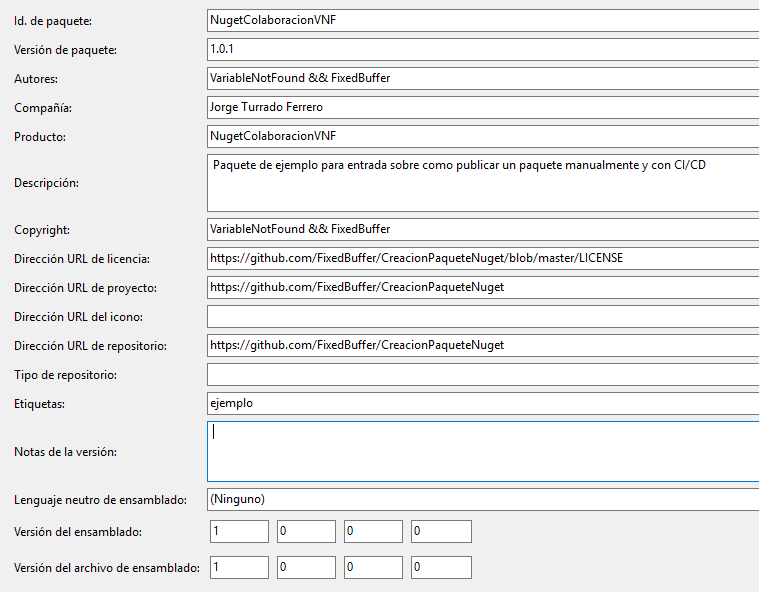Click the 'Autores:' label
Viewport: 759px width, 592px height.
(x=36, y=79)
